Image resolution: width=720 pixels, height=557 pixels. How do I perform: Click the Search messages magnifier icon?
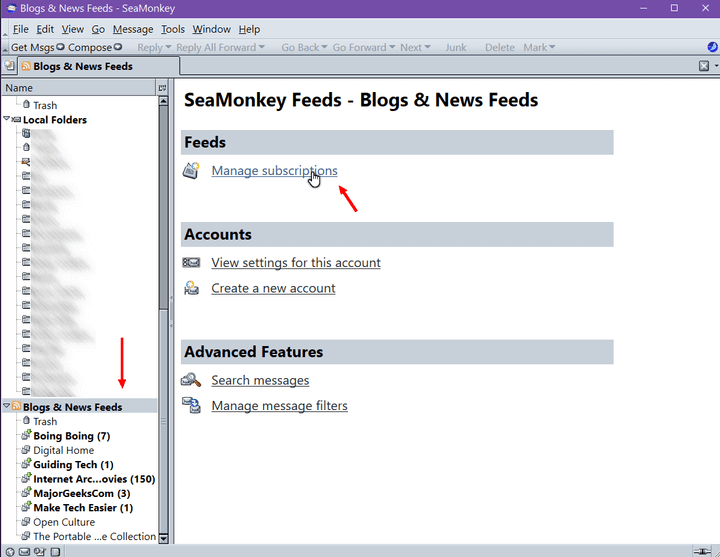tap(191, 380)
